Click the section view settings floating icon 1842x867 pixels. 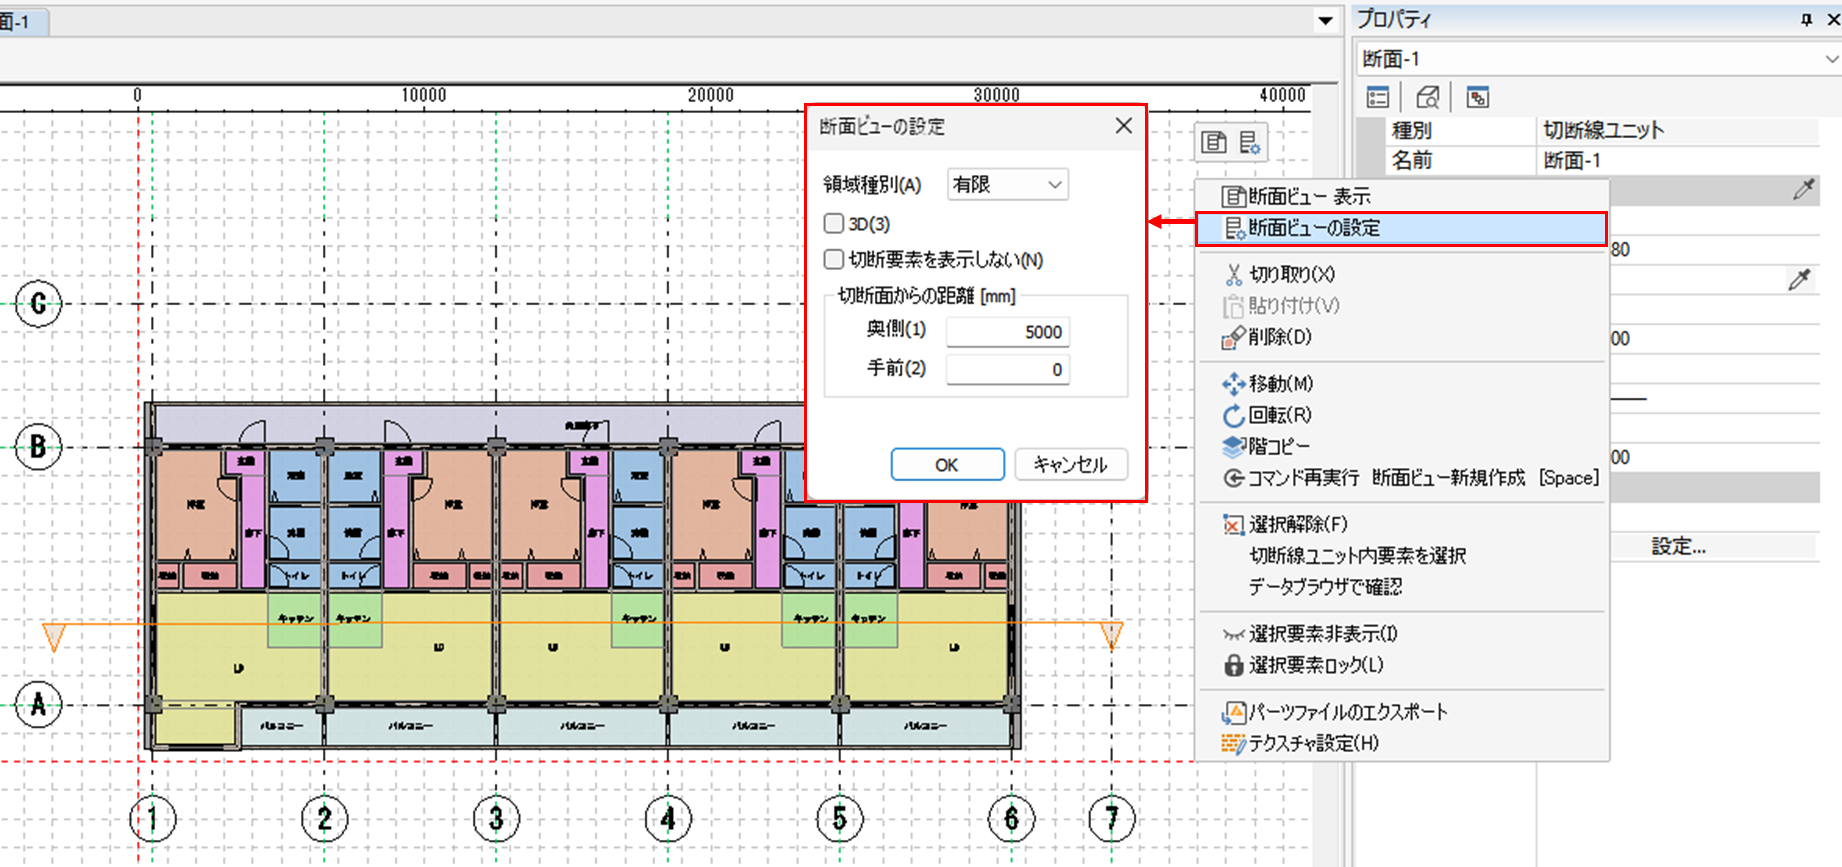point(1249,142)
